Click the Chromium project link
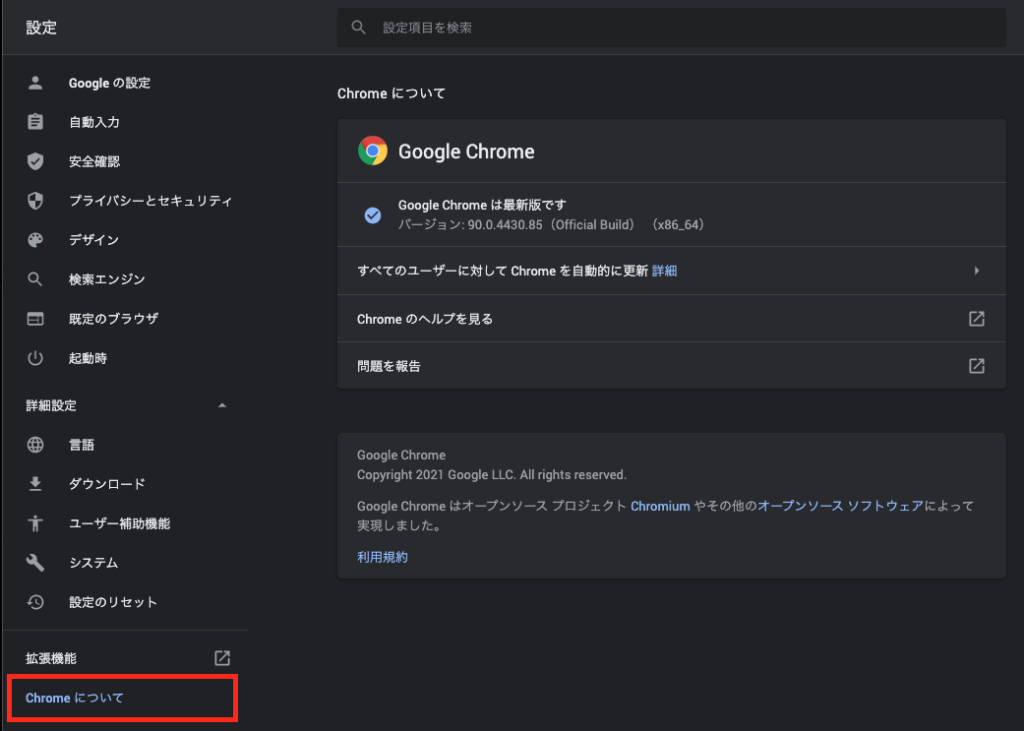Viewport: 1024px width, 731px height. [660, 506]
